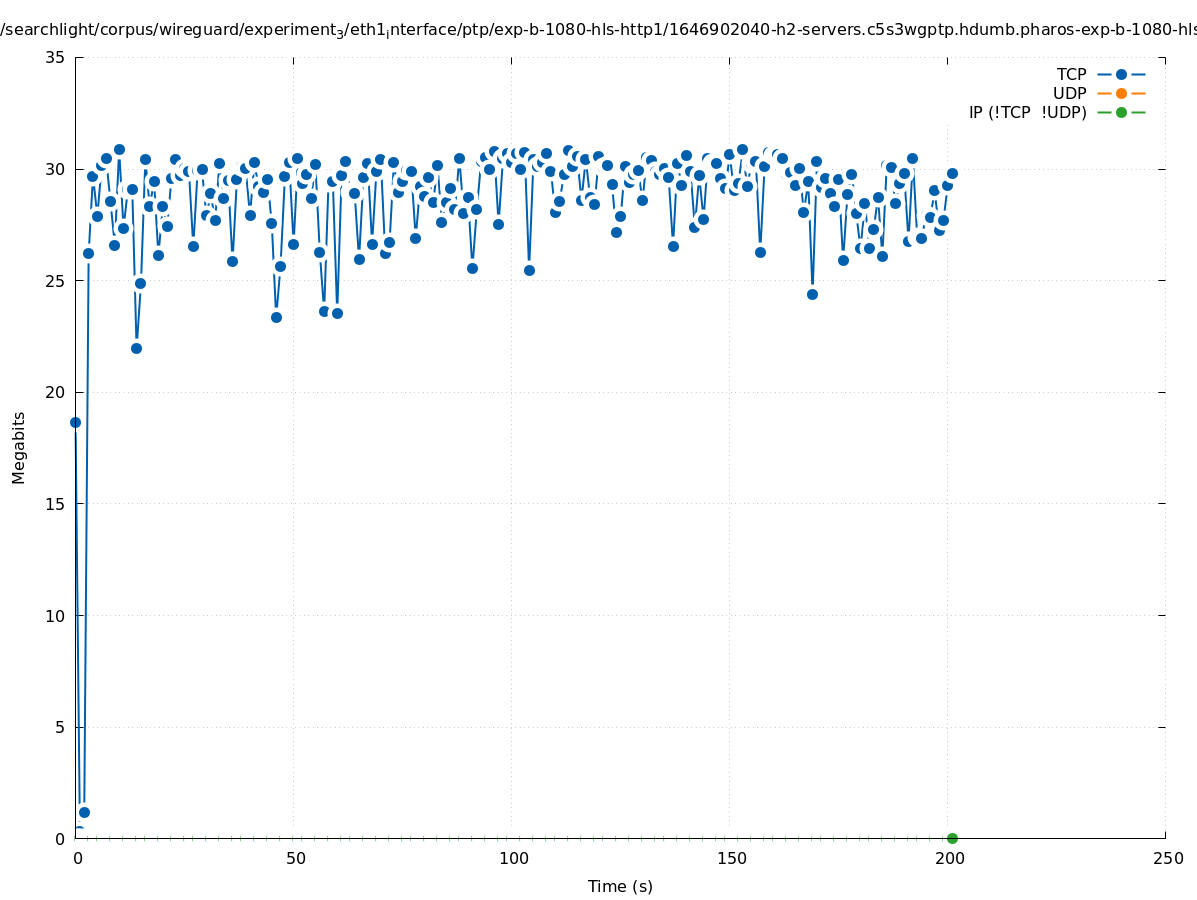Click the 35 tick label on the y-axis
This screenshot has height=900, width=1197.
(56, 57)
